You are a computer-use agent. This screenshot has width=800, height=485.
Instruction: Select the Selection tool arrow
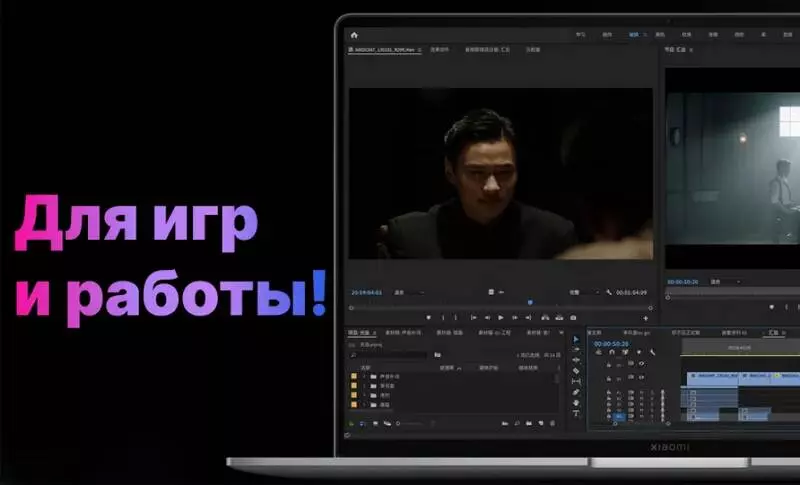pyautogui.click(x=576, y=340)
